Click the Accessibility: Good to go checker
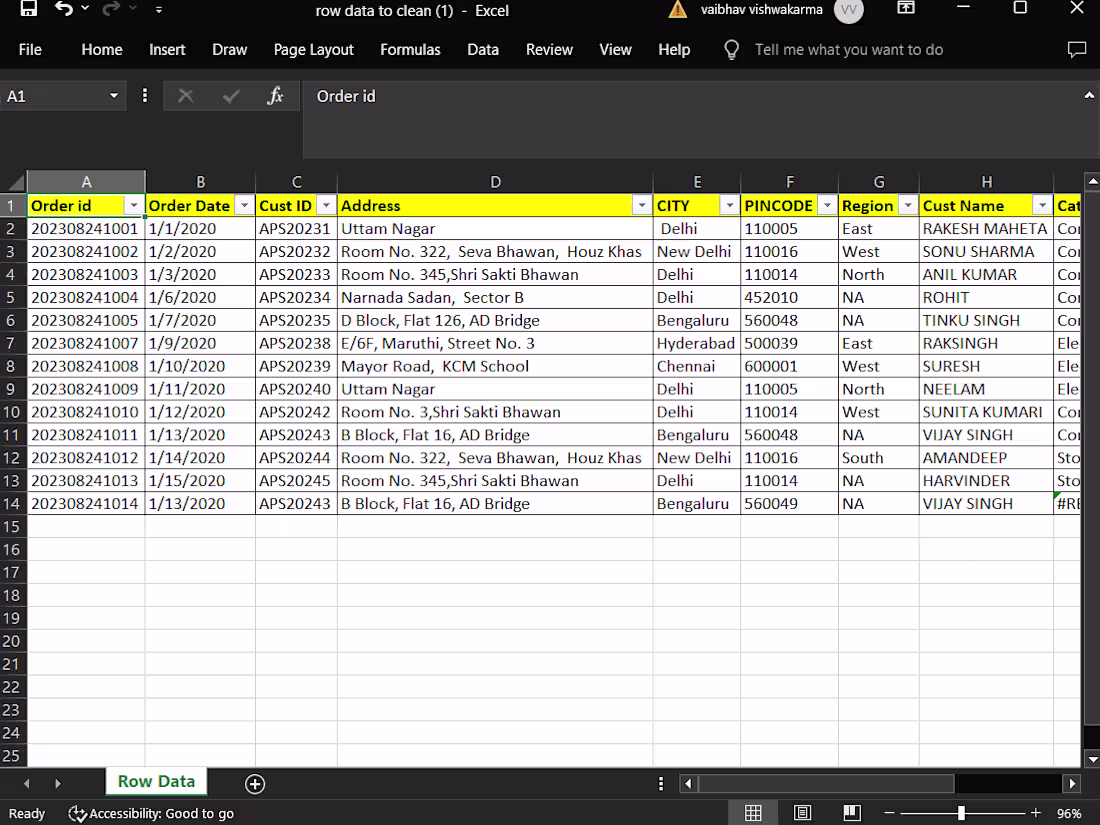This screenshot has width=1100, height=825. (x=150, y=813)
